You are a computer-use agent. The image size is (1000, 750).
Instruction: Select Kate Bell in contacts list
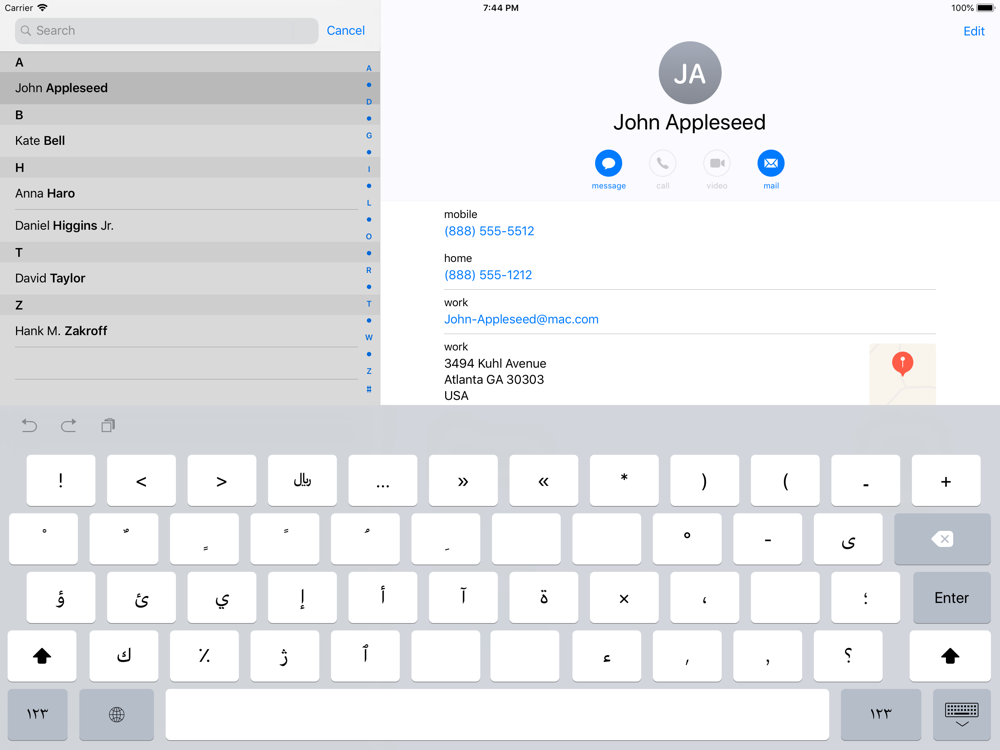click(40, 141)
